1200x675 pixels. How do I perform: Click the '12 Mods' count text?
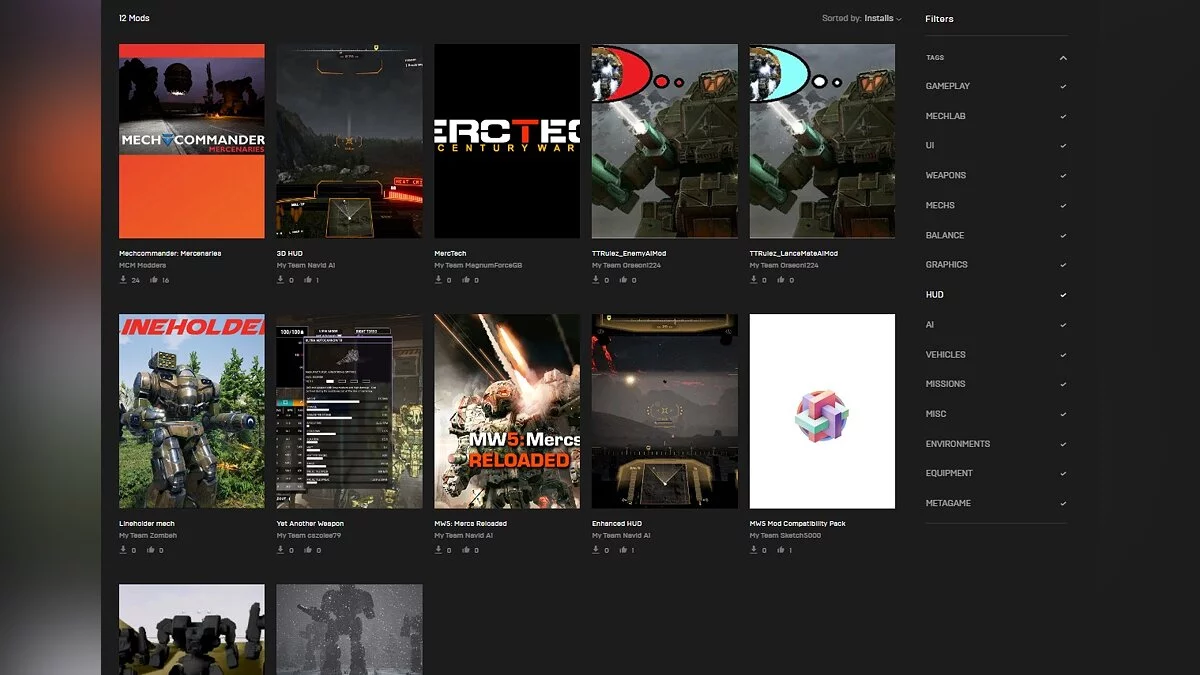pyautogui.click(x=134, y=18)
